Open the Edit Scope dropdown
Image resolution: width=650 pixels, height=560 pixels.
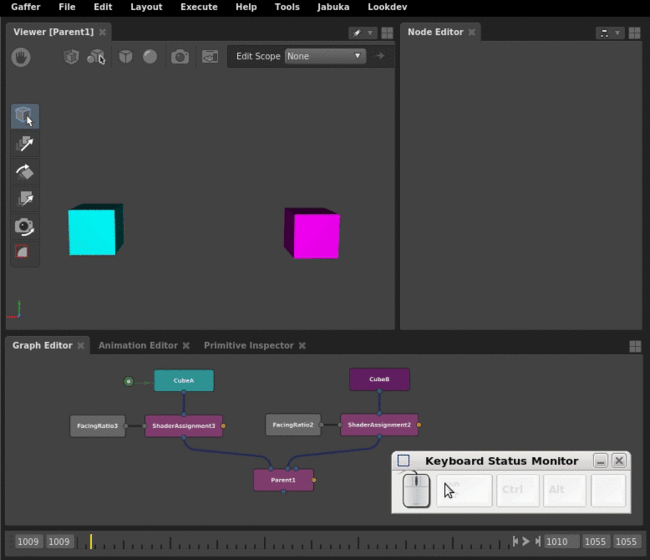[x=325, y=56]
